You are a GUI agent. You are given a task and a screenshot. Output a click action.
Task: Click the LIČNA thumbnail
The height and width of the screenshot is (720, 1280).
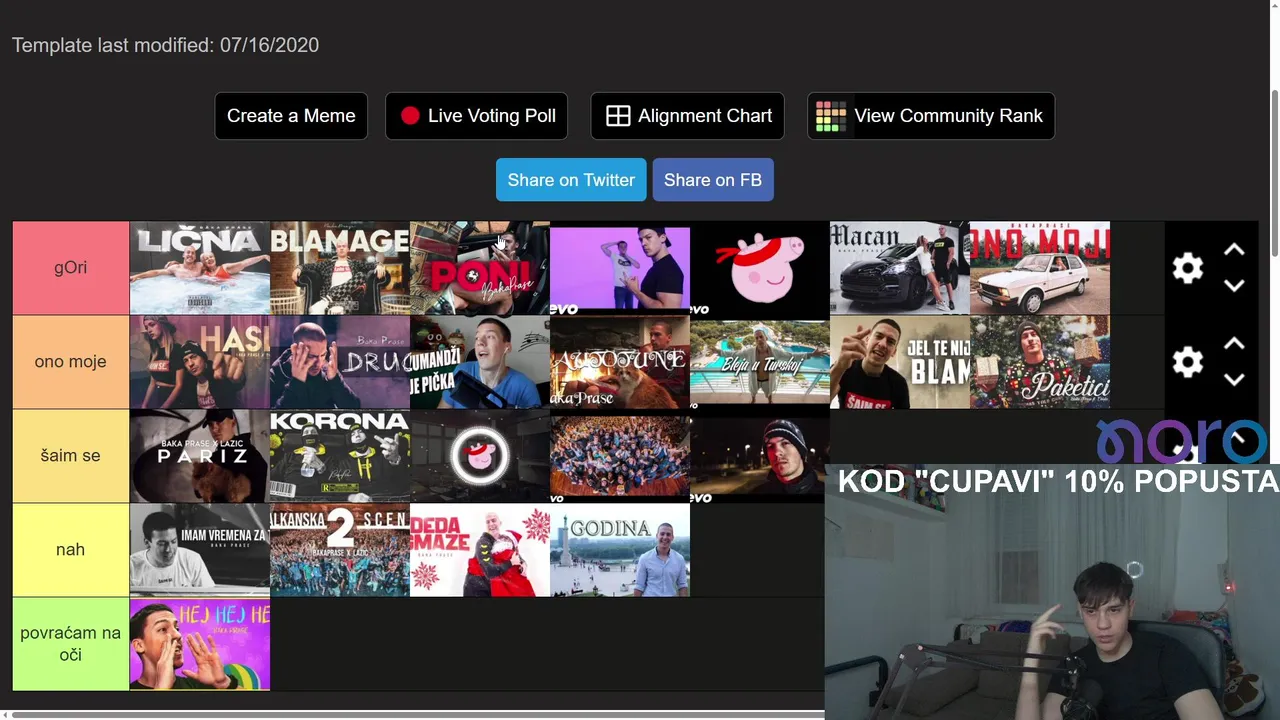click(x=200, y=268)
